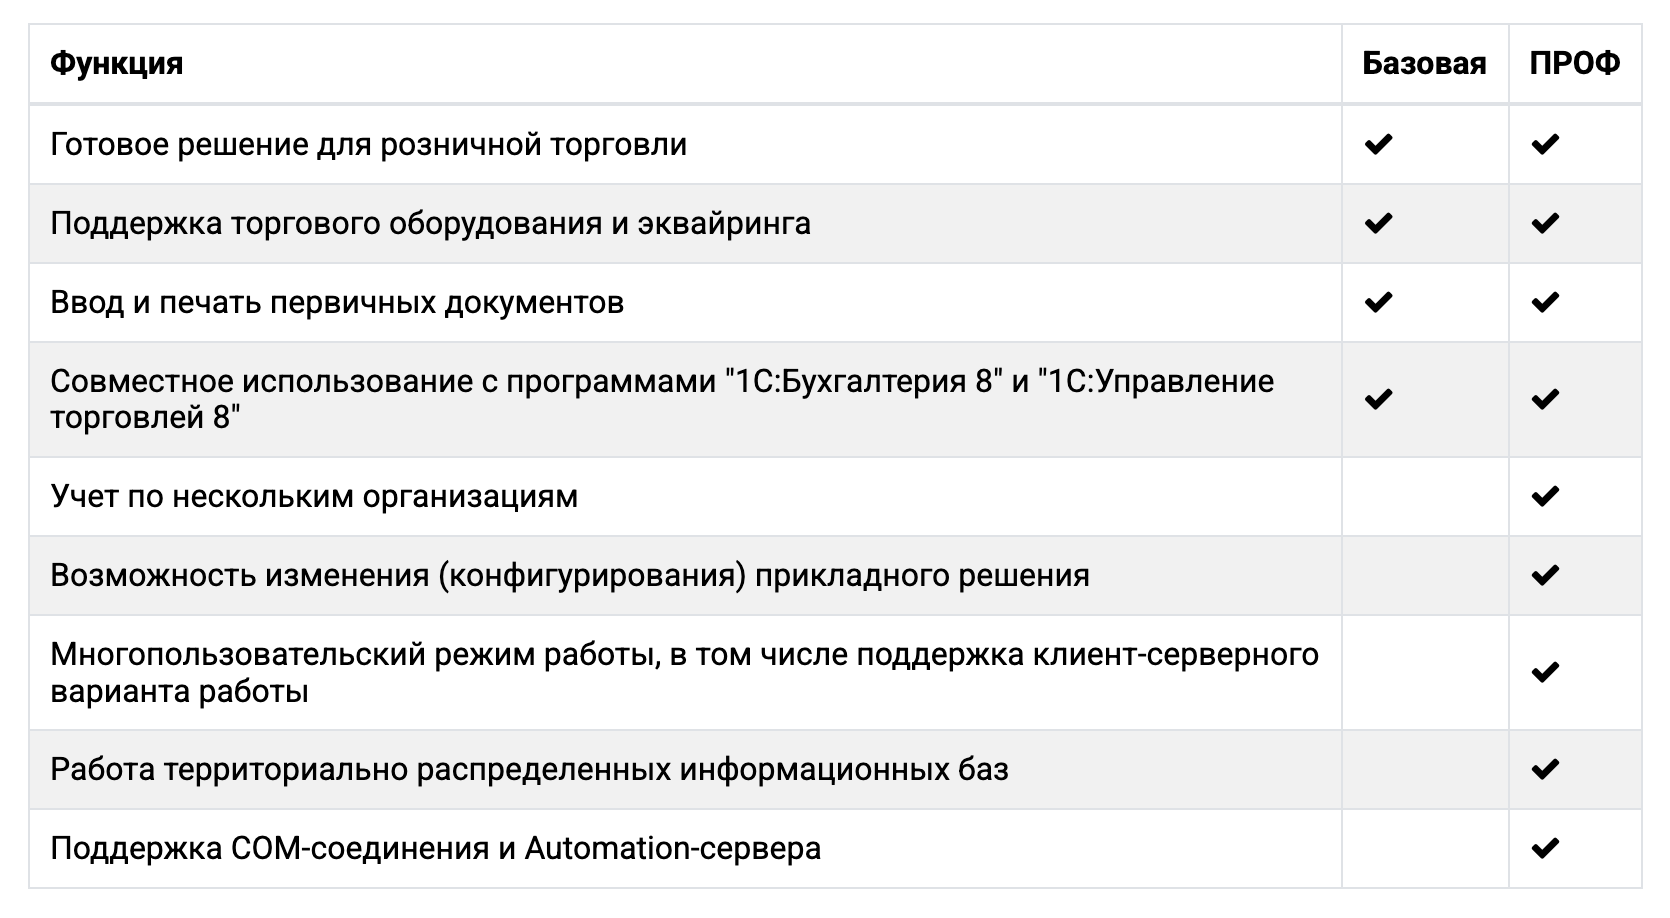Click ПРОФ checkmark for "Ввод и печать" row
The width and height of the screenshot is (1670, 918).
point(1545,302)
